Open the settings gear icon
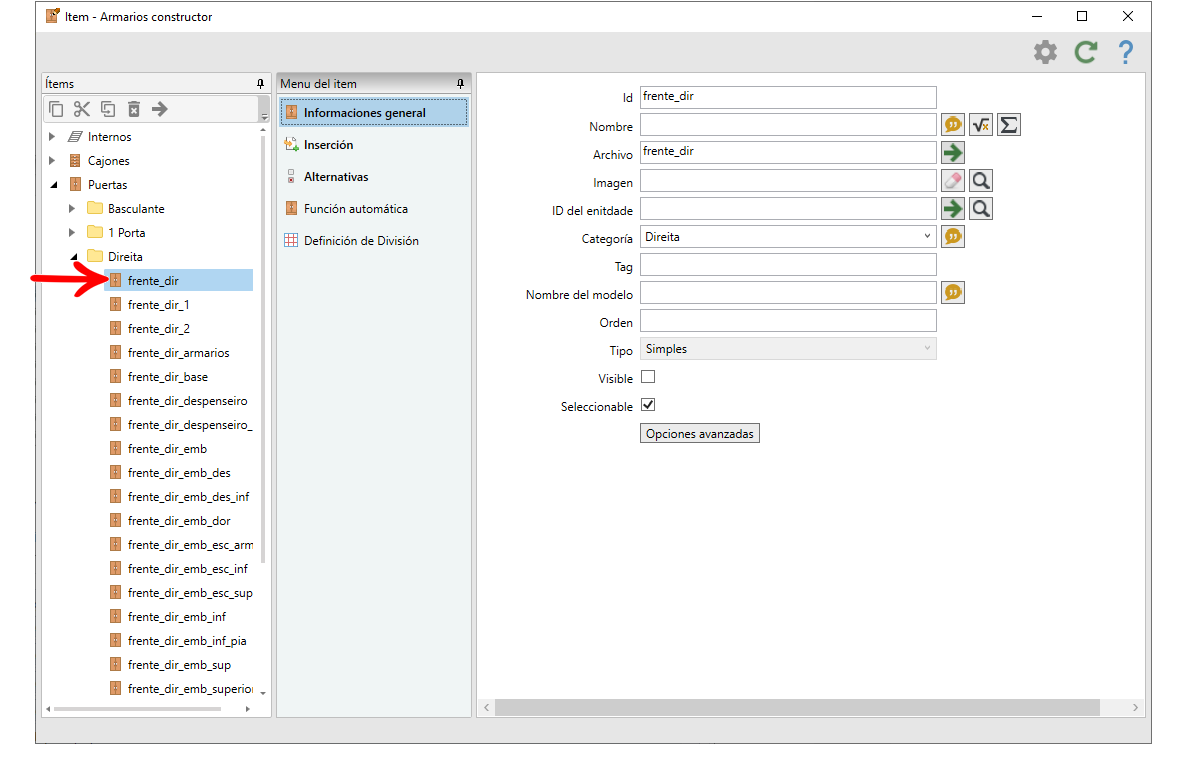This screenshot has width=1178, height=758. pos(1045,52)
